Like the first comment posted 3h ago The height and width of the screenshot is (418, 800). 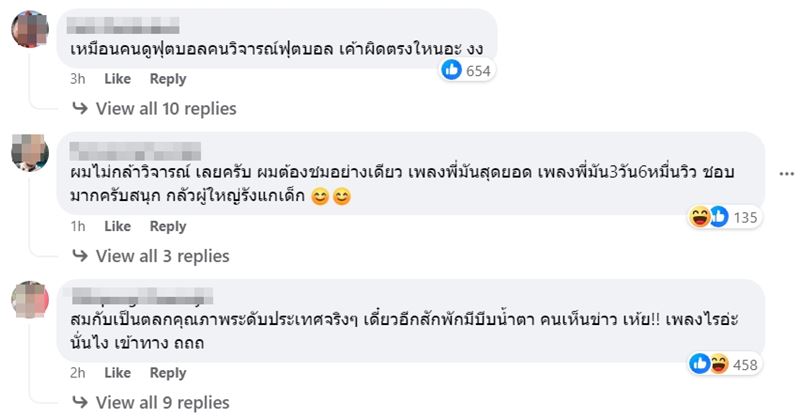tap(118, 79)
